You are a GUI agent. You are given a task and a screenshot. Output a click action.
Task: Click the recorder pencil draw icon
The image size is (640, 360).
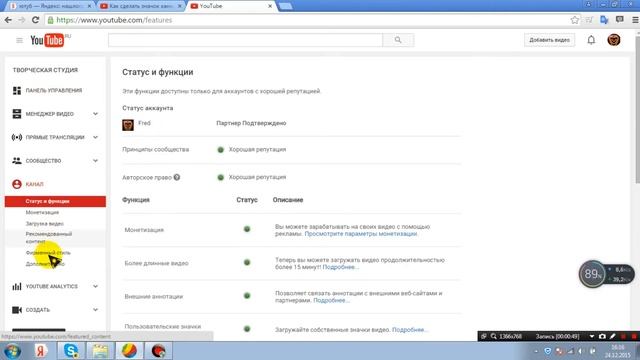pos(613,336)
